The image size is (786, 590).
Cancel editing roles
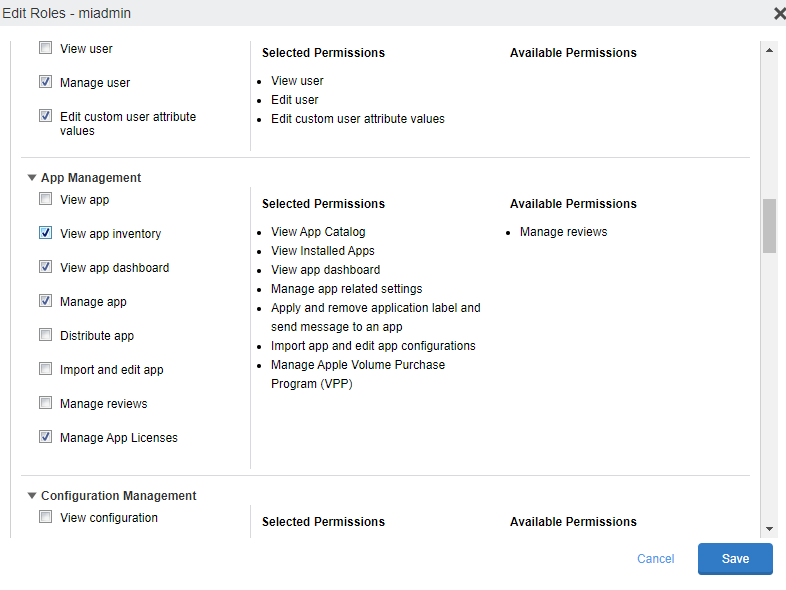coord(656,559)
